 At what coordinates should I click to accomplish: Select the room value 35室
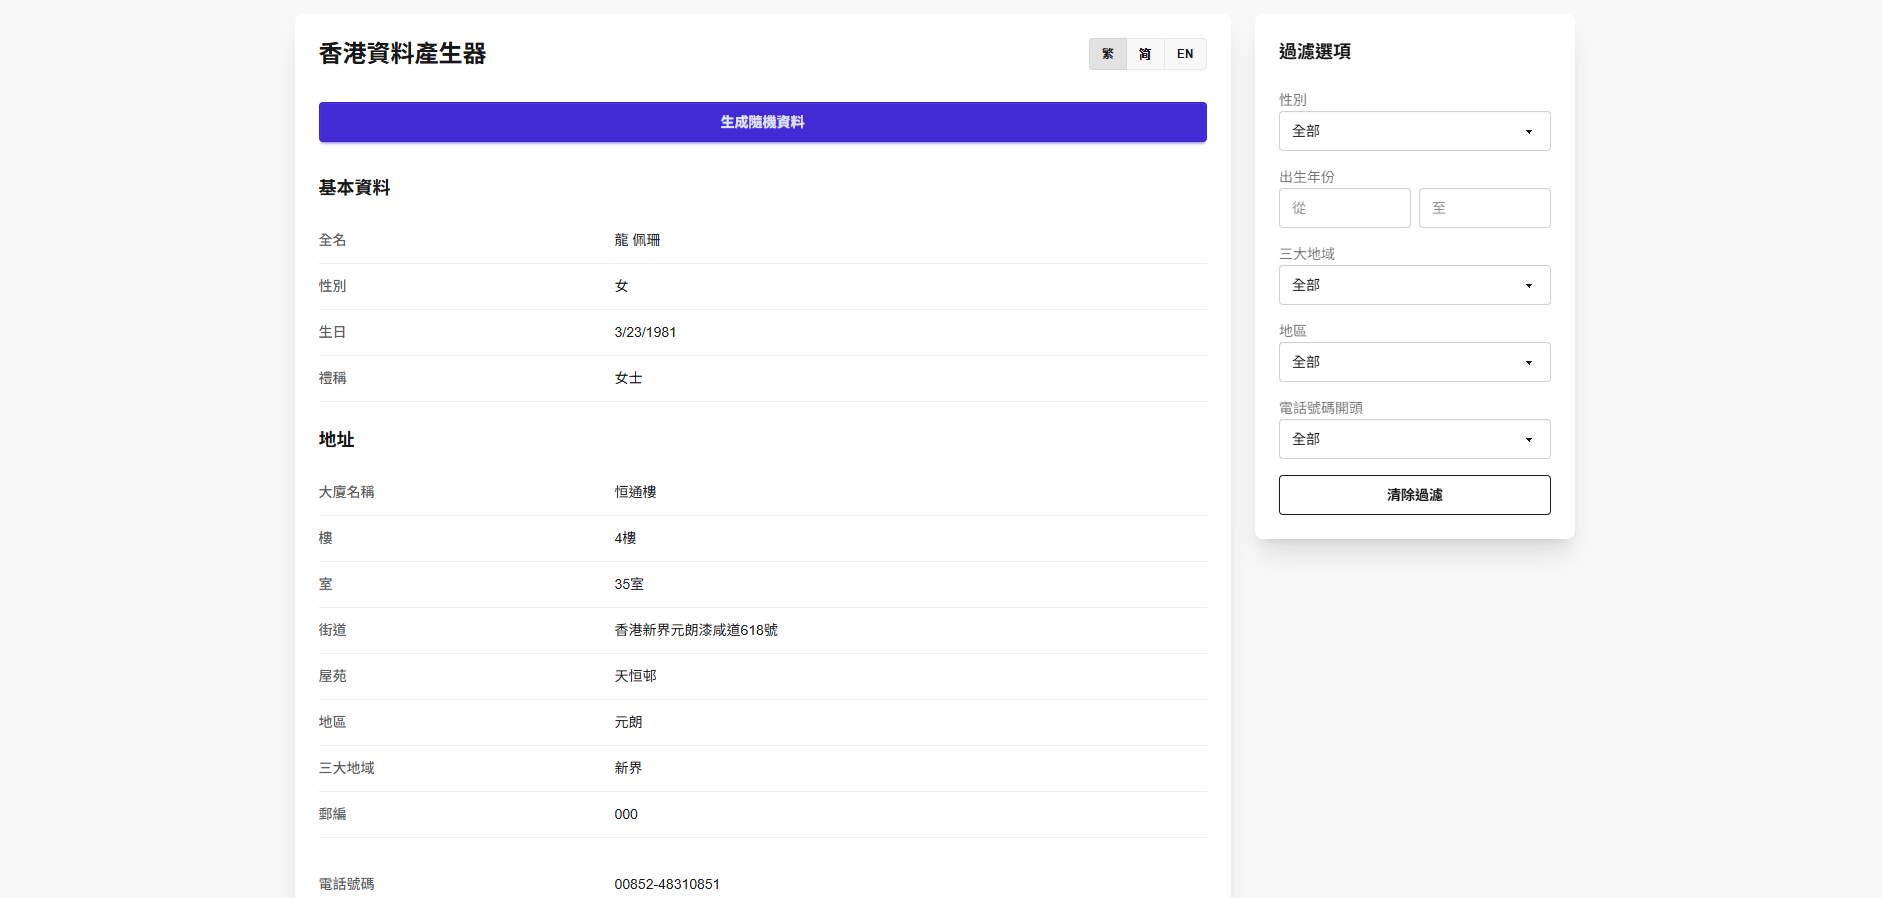629,584
